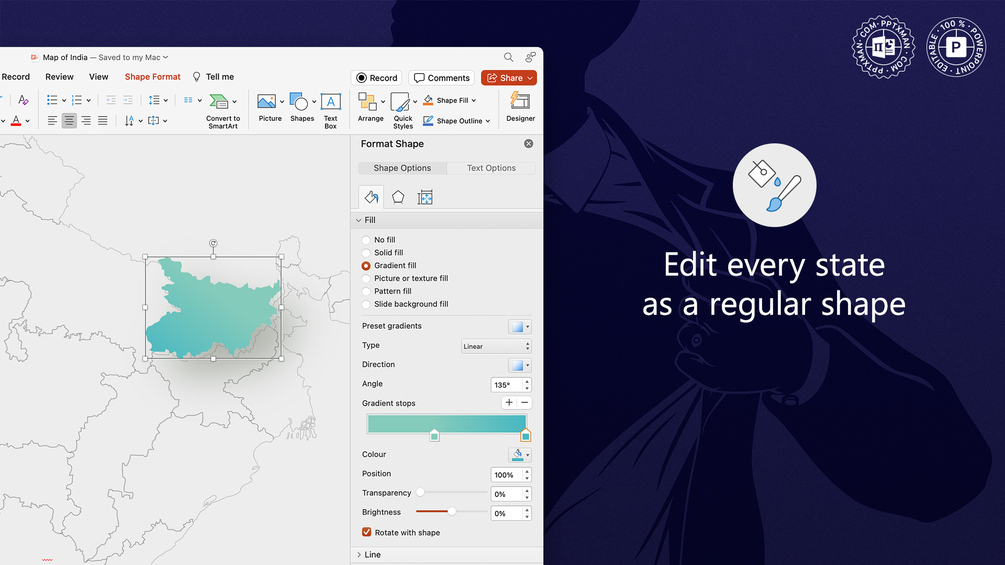The image size is (1005, 565).
Task: Click the line spacing icon
Action: pos(154,100)
